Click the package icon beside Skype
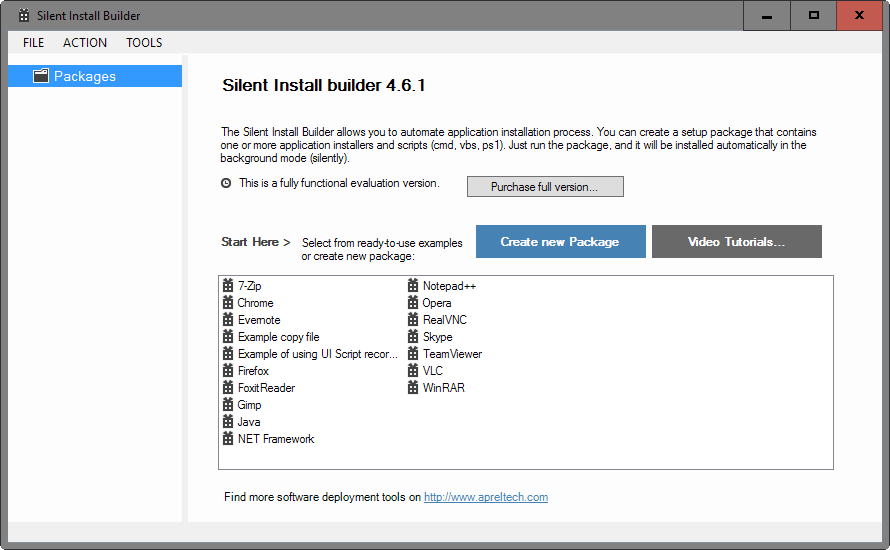Screen dimensions: 890x550 point(413,337)
